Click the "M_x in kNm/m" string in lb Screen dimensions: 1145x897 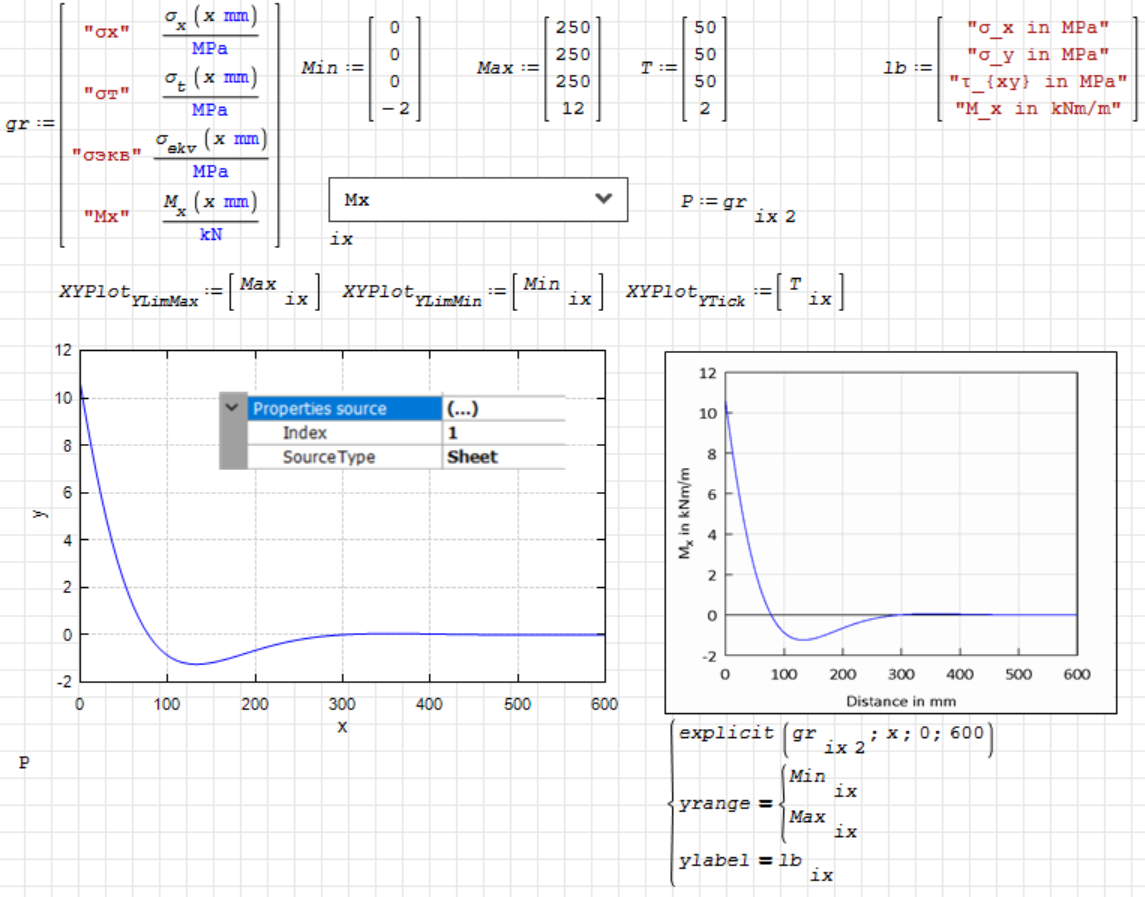[1037, 108]
